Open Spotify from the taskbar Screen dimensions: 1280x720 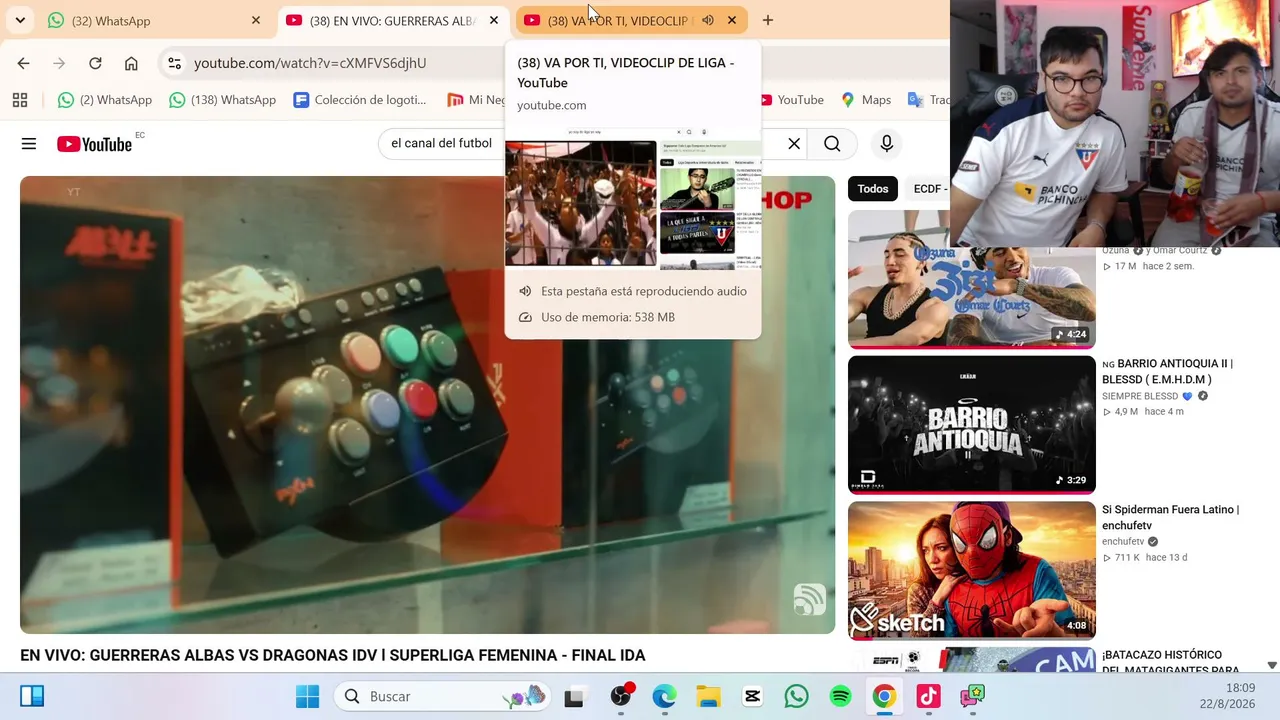tap(840, 696)
